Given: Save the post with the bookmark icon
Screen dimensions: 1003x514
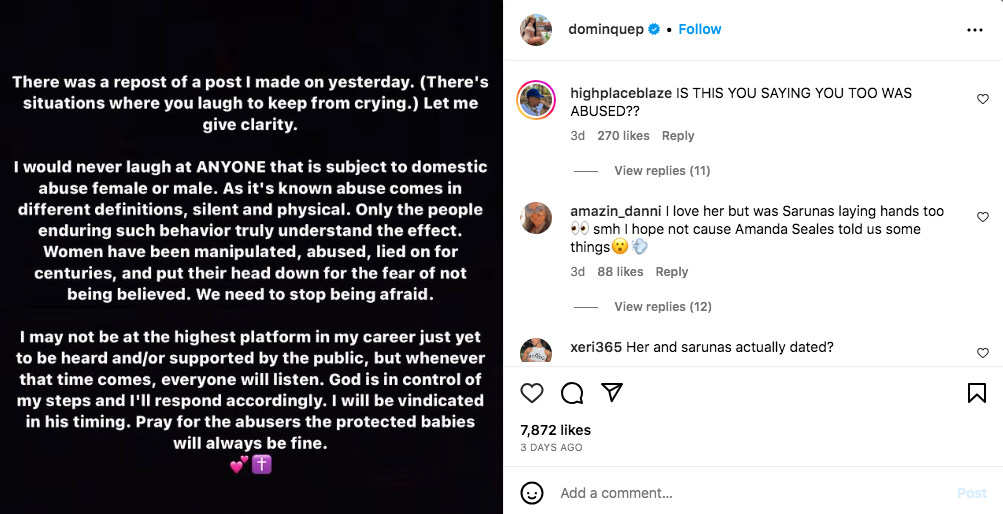Looking at the screenshot, I should (x=977, y=393).
